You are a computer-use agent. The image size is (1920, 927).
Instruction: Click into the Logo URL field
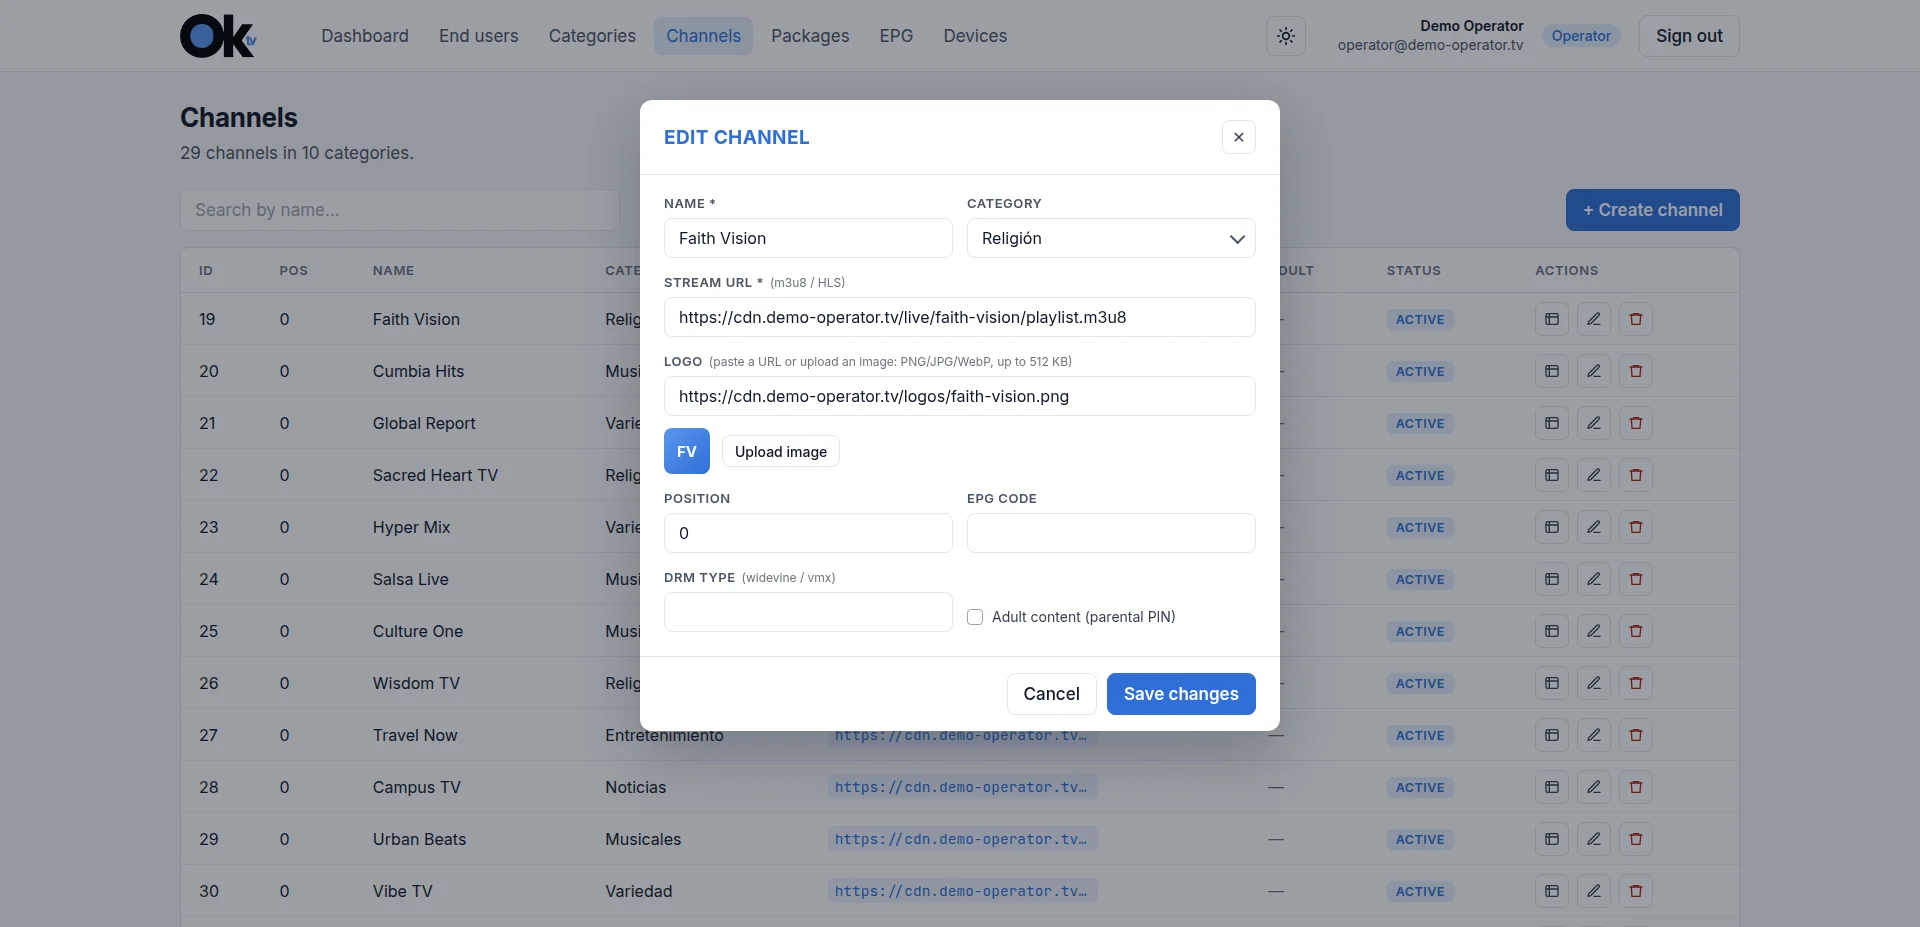tap(960, 396)
